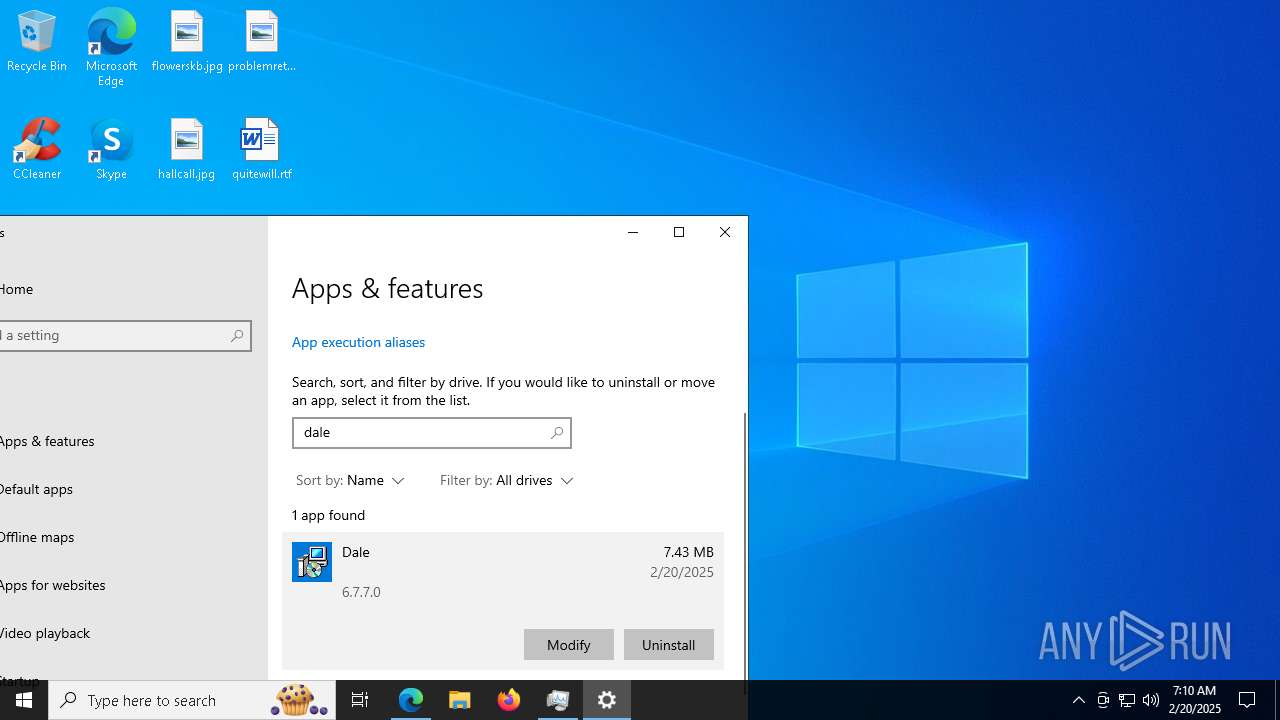Select Apps for websites in sidebar

click(52, 585)
